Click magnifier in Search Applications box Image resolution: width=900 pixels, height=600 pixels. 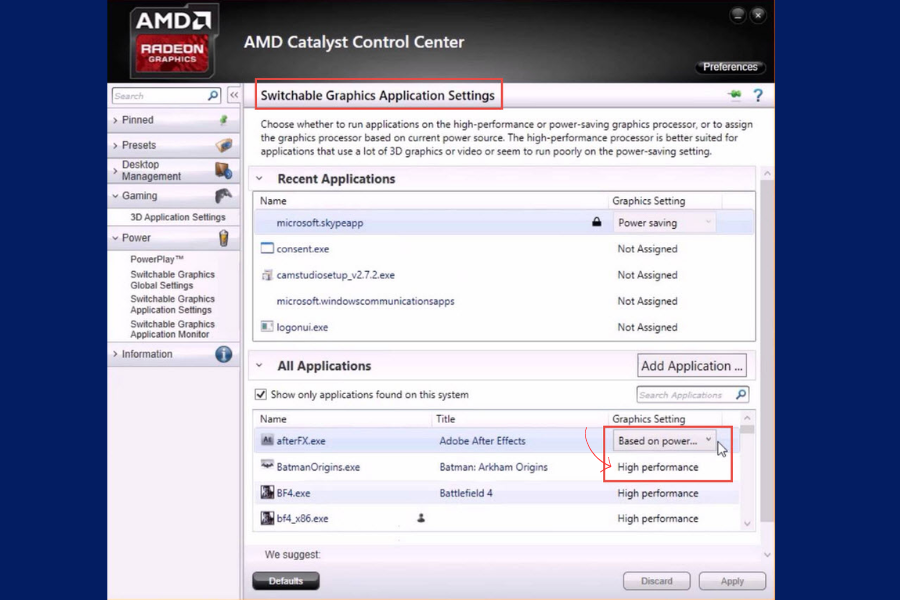(x=741, y=395)
